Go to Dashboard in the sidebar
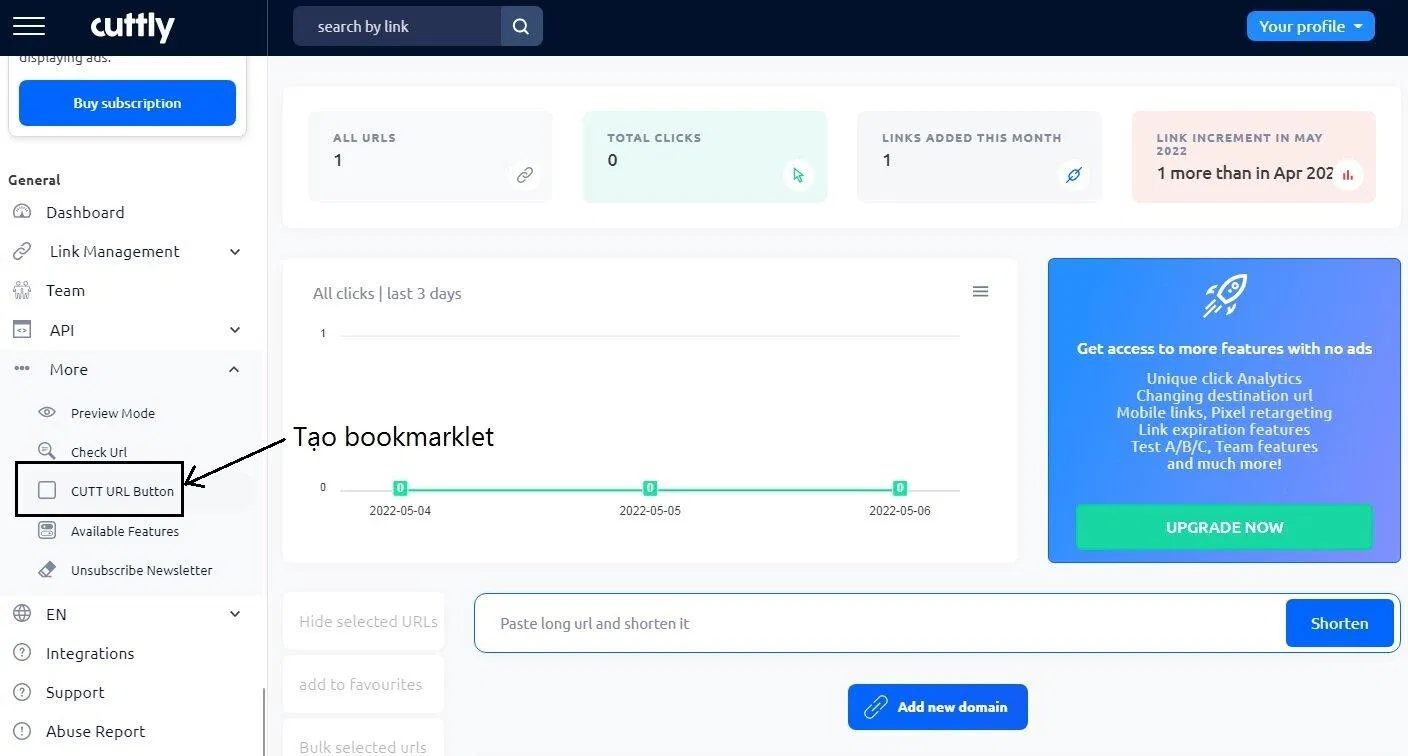This screenshot has height=756, width=1408. click(x=85, y=212)
